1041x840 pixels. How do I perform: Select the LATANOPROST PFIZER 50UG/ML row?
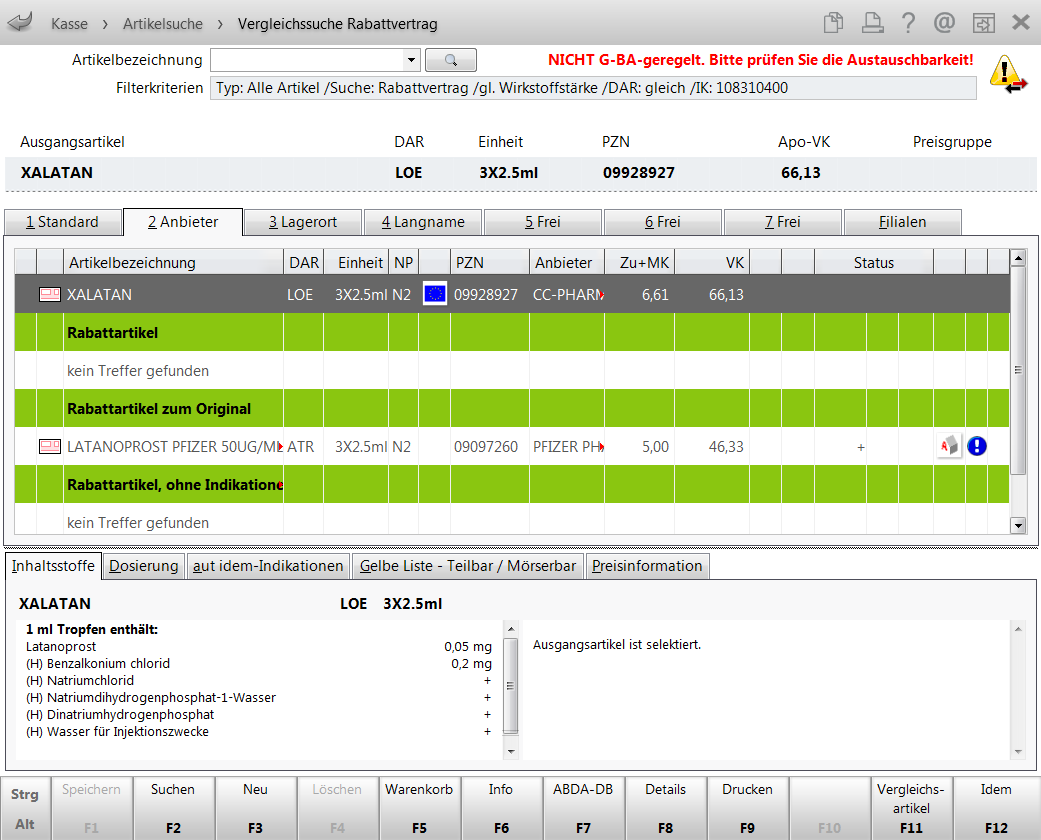click(512, 446)
